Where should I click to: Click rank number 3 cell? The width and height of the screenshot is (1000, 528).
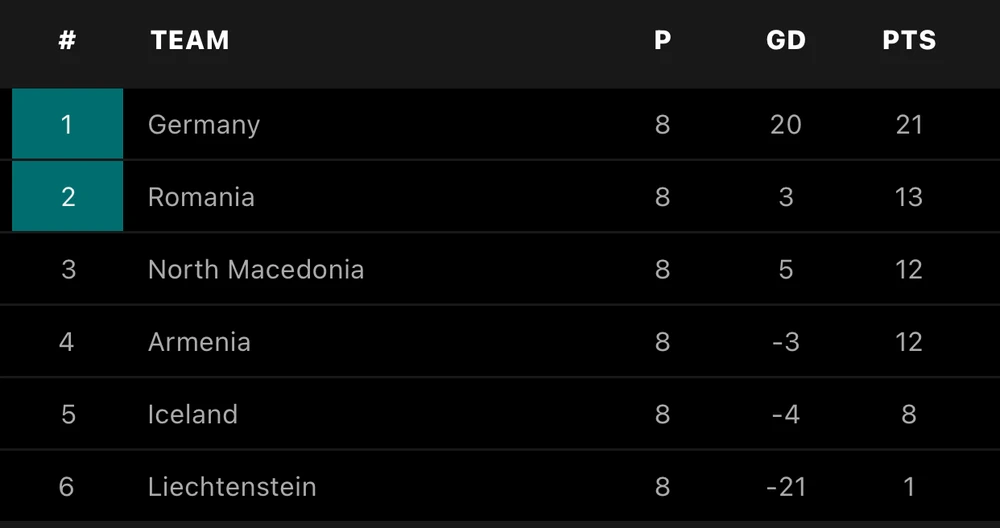67,269
